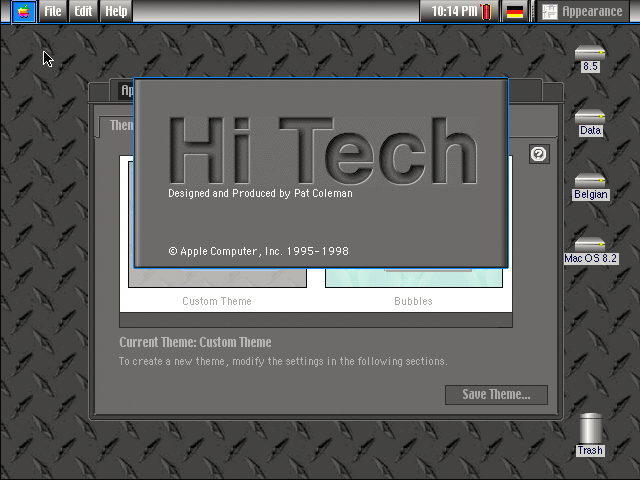Click the 10:14 PM menu bar clock
This screenshot has height=480, width=640.
pos(454,11)
